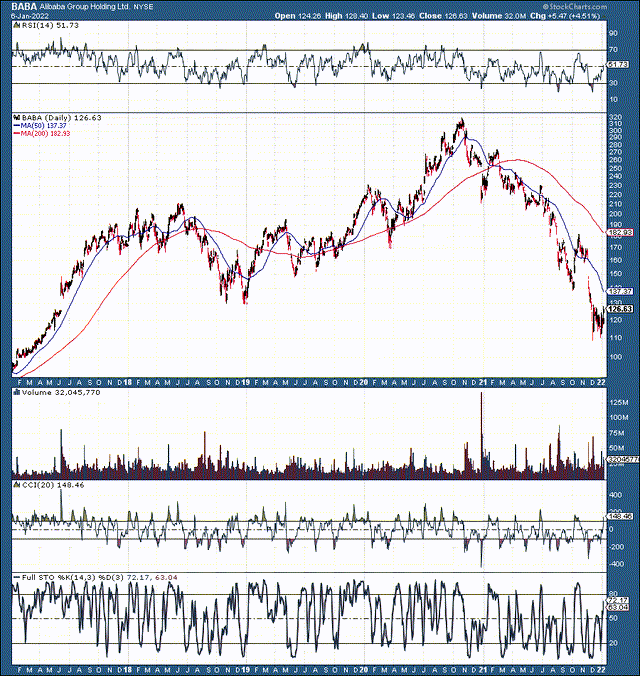Click the legend icon beside CCI(20)
This screenshot has height=676, width=640.
[x=17, y=485]
